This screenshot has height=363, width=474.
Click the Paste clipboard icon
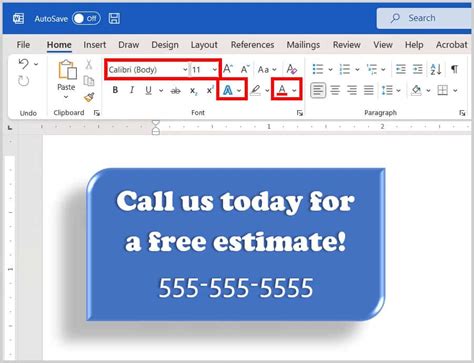[68, 69]
